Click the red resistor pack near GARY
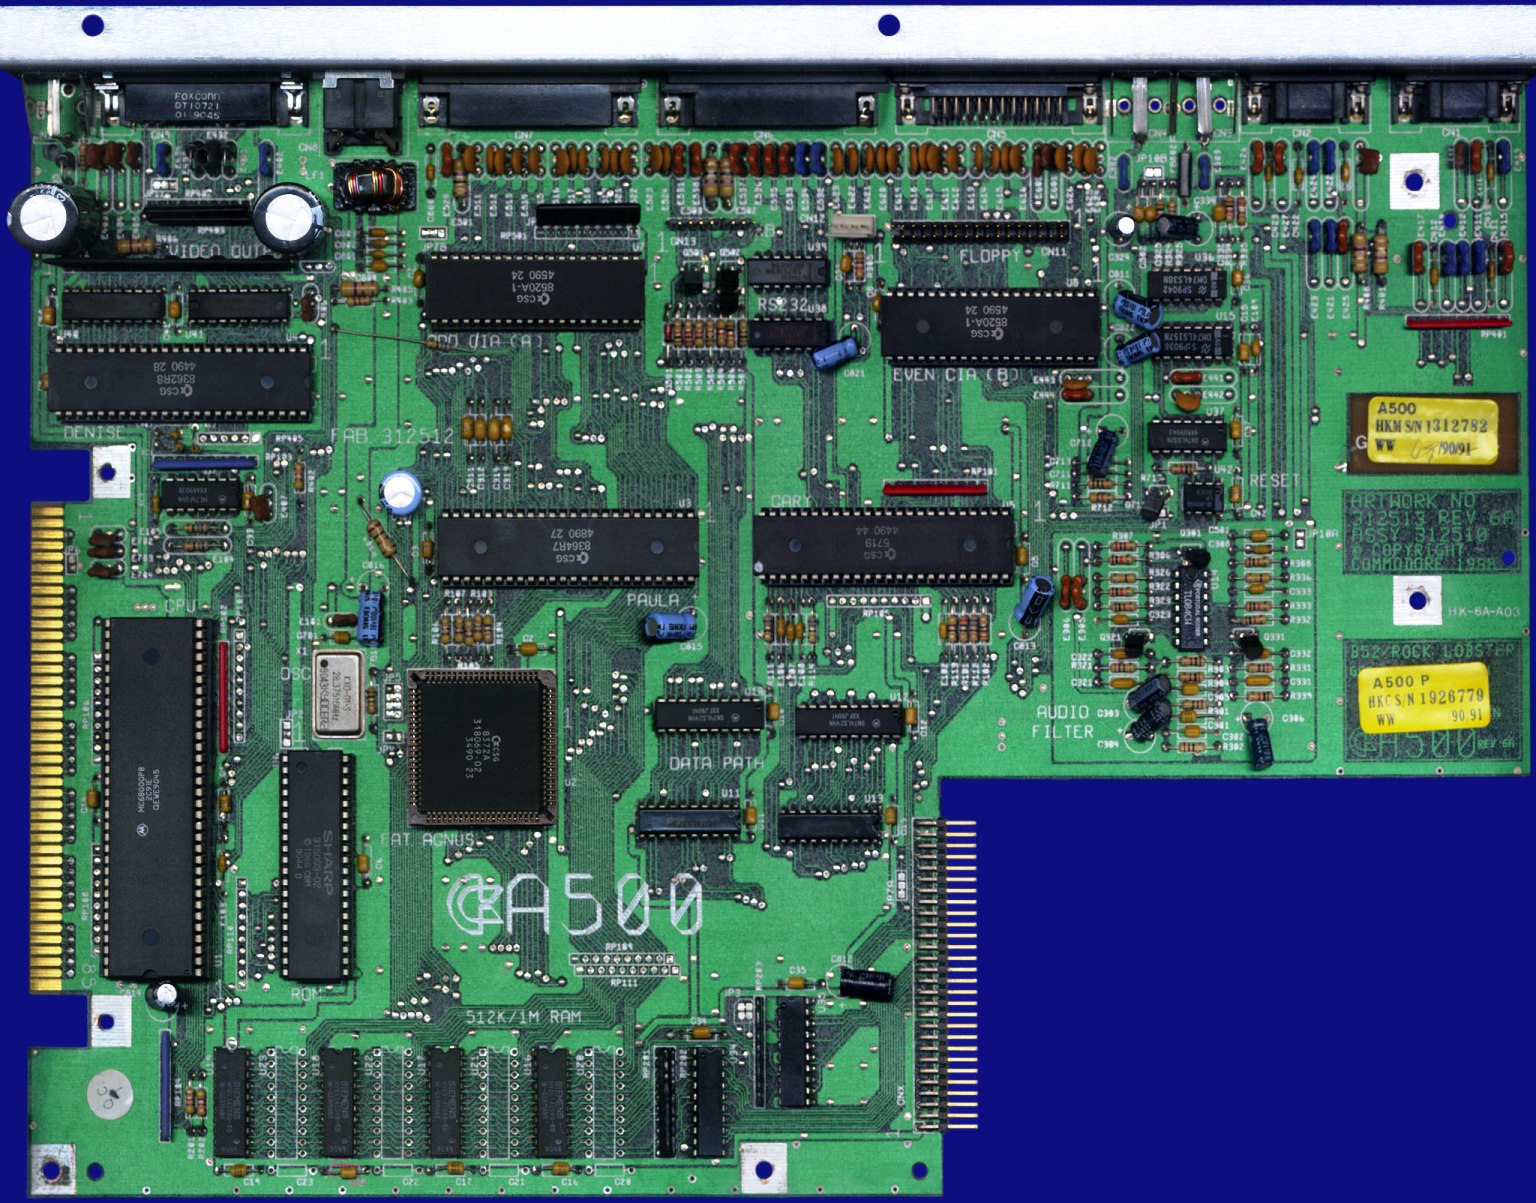Viewport: 1536px width, 1203px height. click(x=934, y=489)
